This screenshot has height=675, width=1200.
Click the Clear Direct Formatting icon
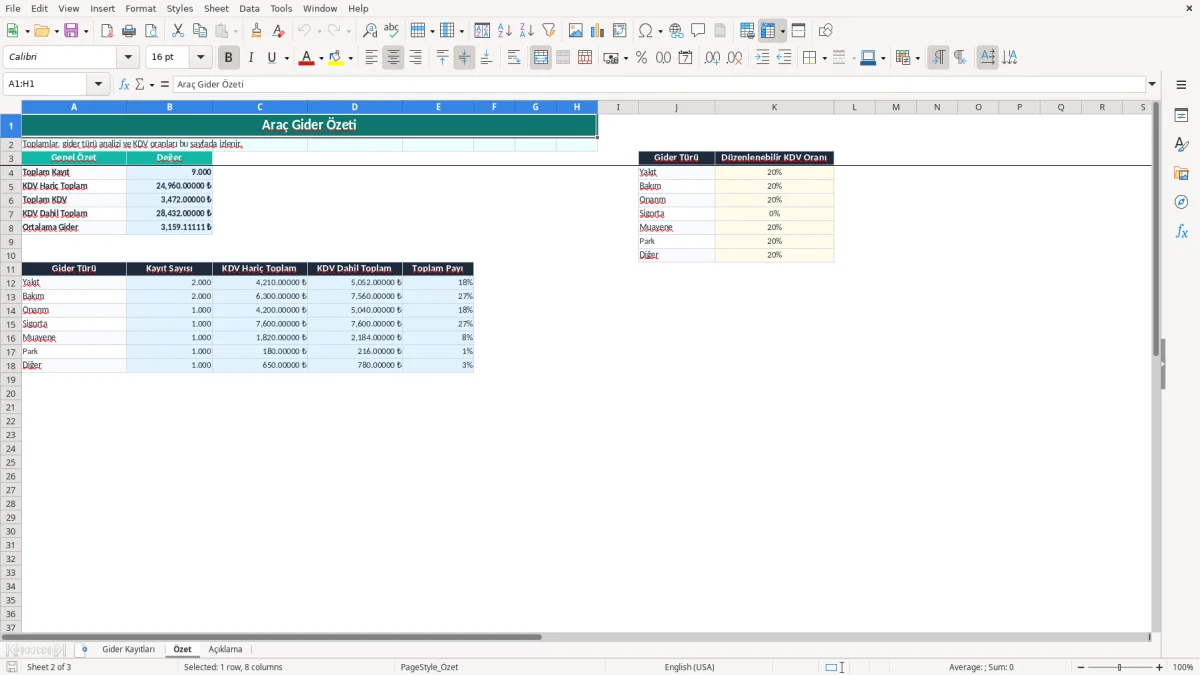pos(278,31)
